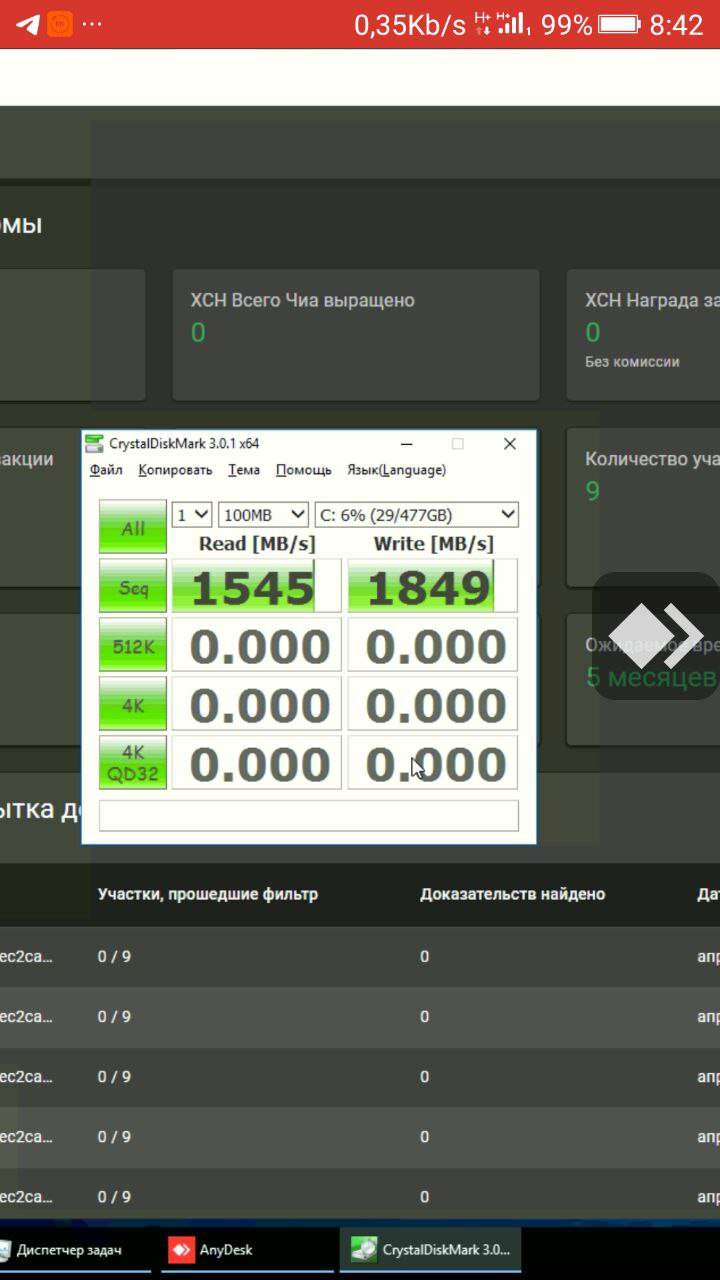Click the battery indicator in status bar
Viewport: 720px width, 1280px height.
620,24
